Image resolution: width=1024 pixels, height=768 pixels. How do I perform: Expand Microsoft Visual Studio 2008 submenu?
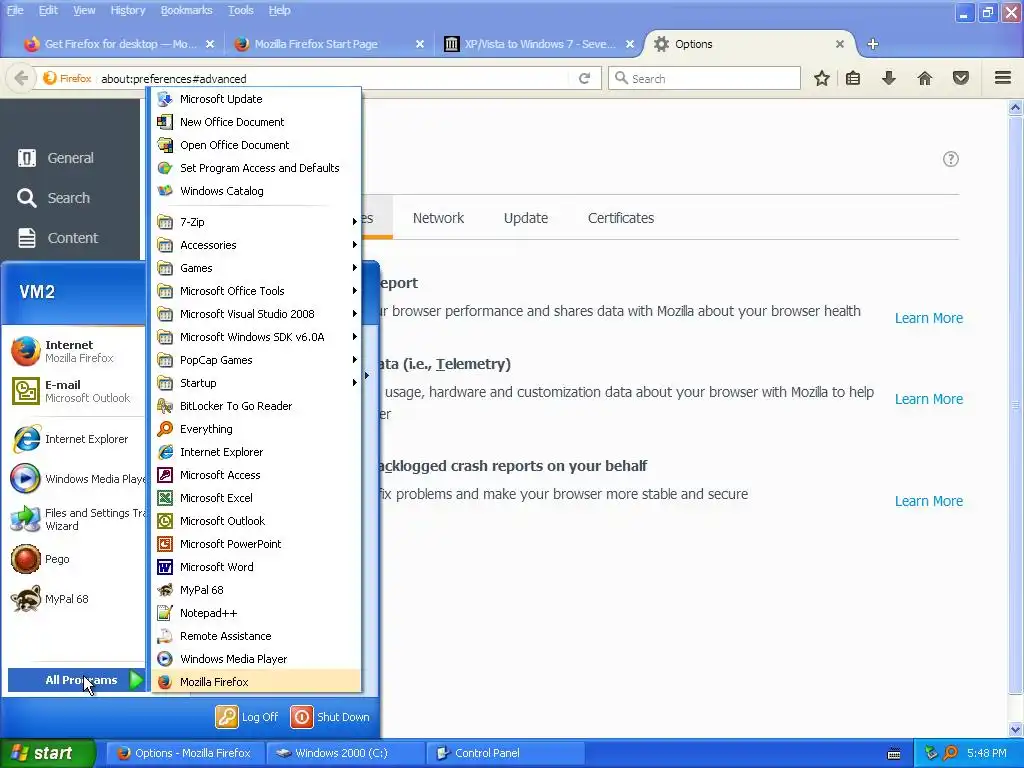point(256,313)
